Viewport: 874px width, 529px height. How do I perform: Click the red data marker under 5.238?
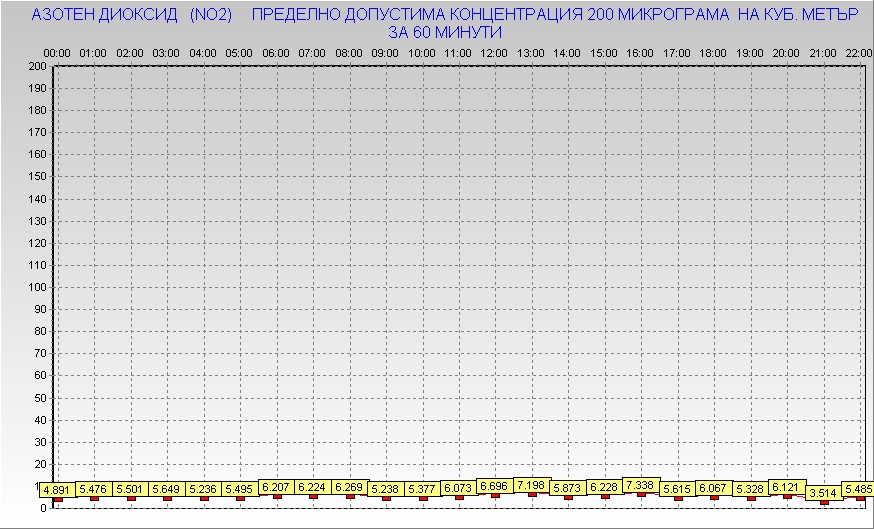tap(386, 498)
